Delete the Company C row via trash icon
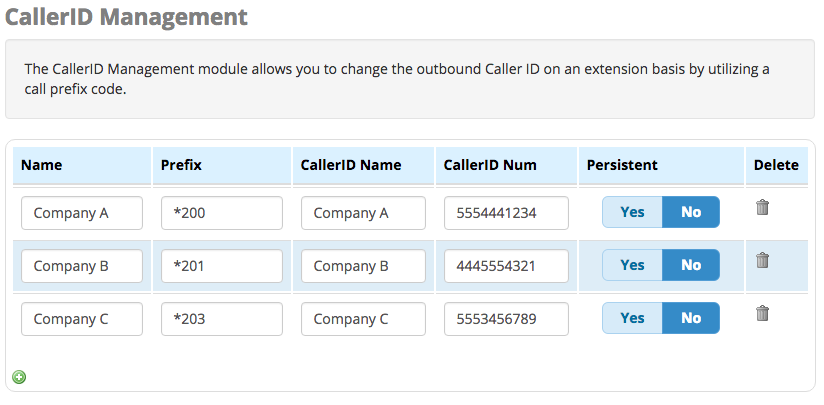The height and width of the screenshot is (405, 824). [x=763, y=313]
